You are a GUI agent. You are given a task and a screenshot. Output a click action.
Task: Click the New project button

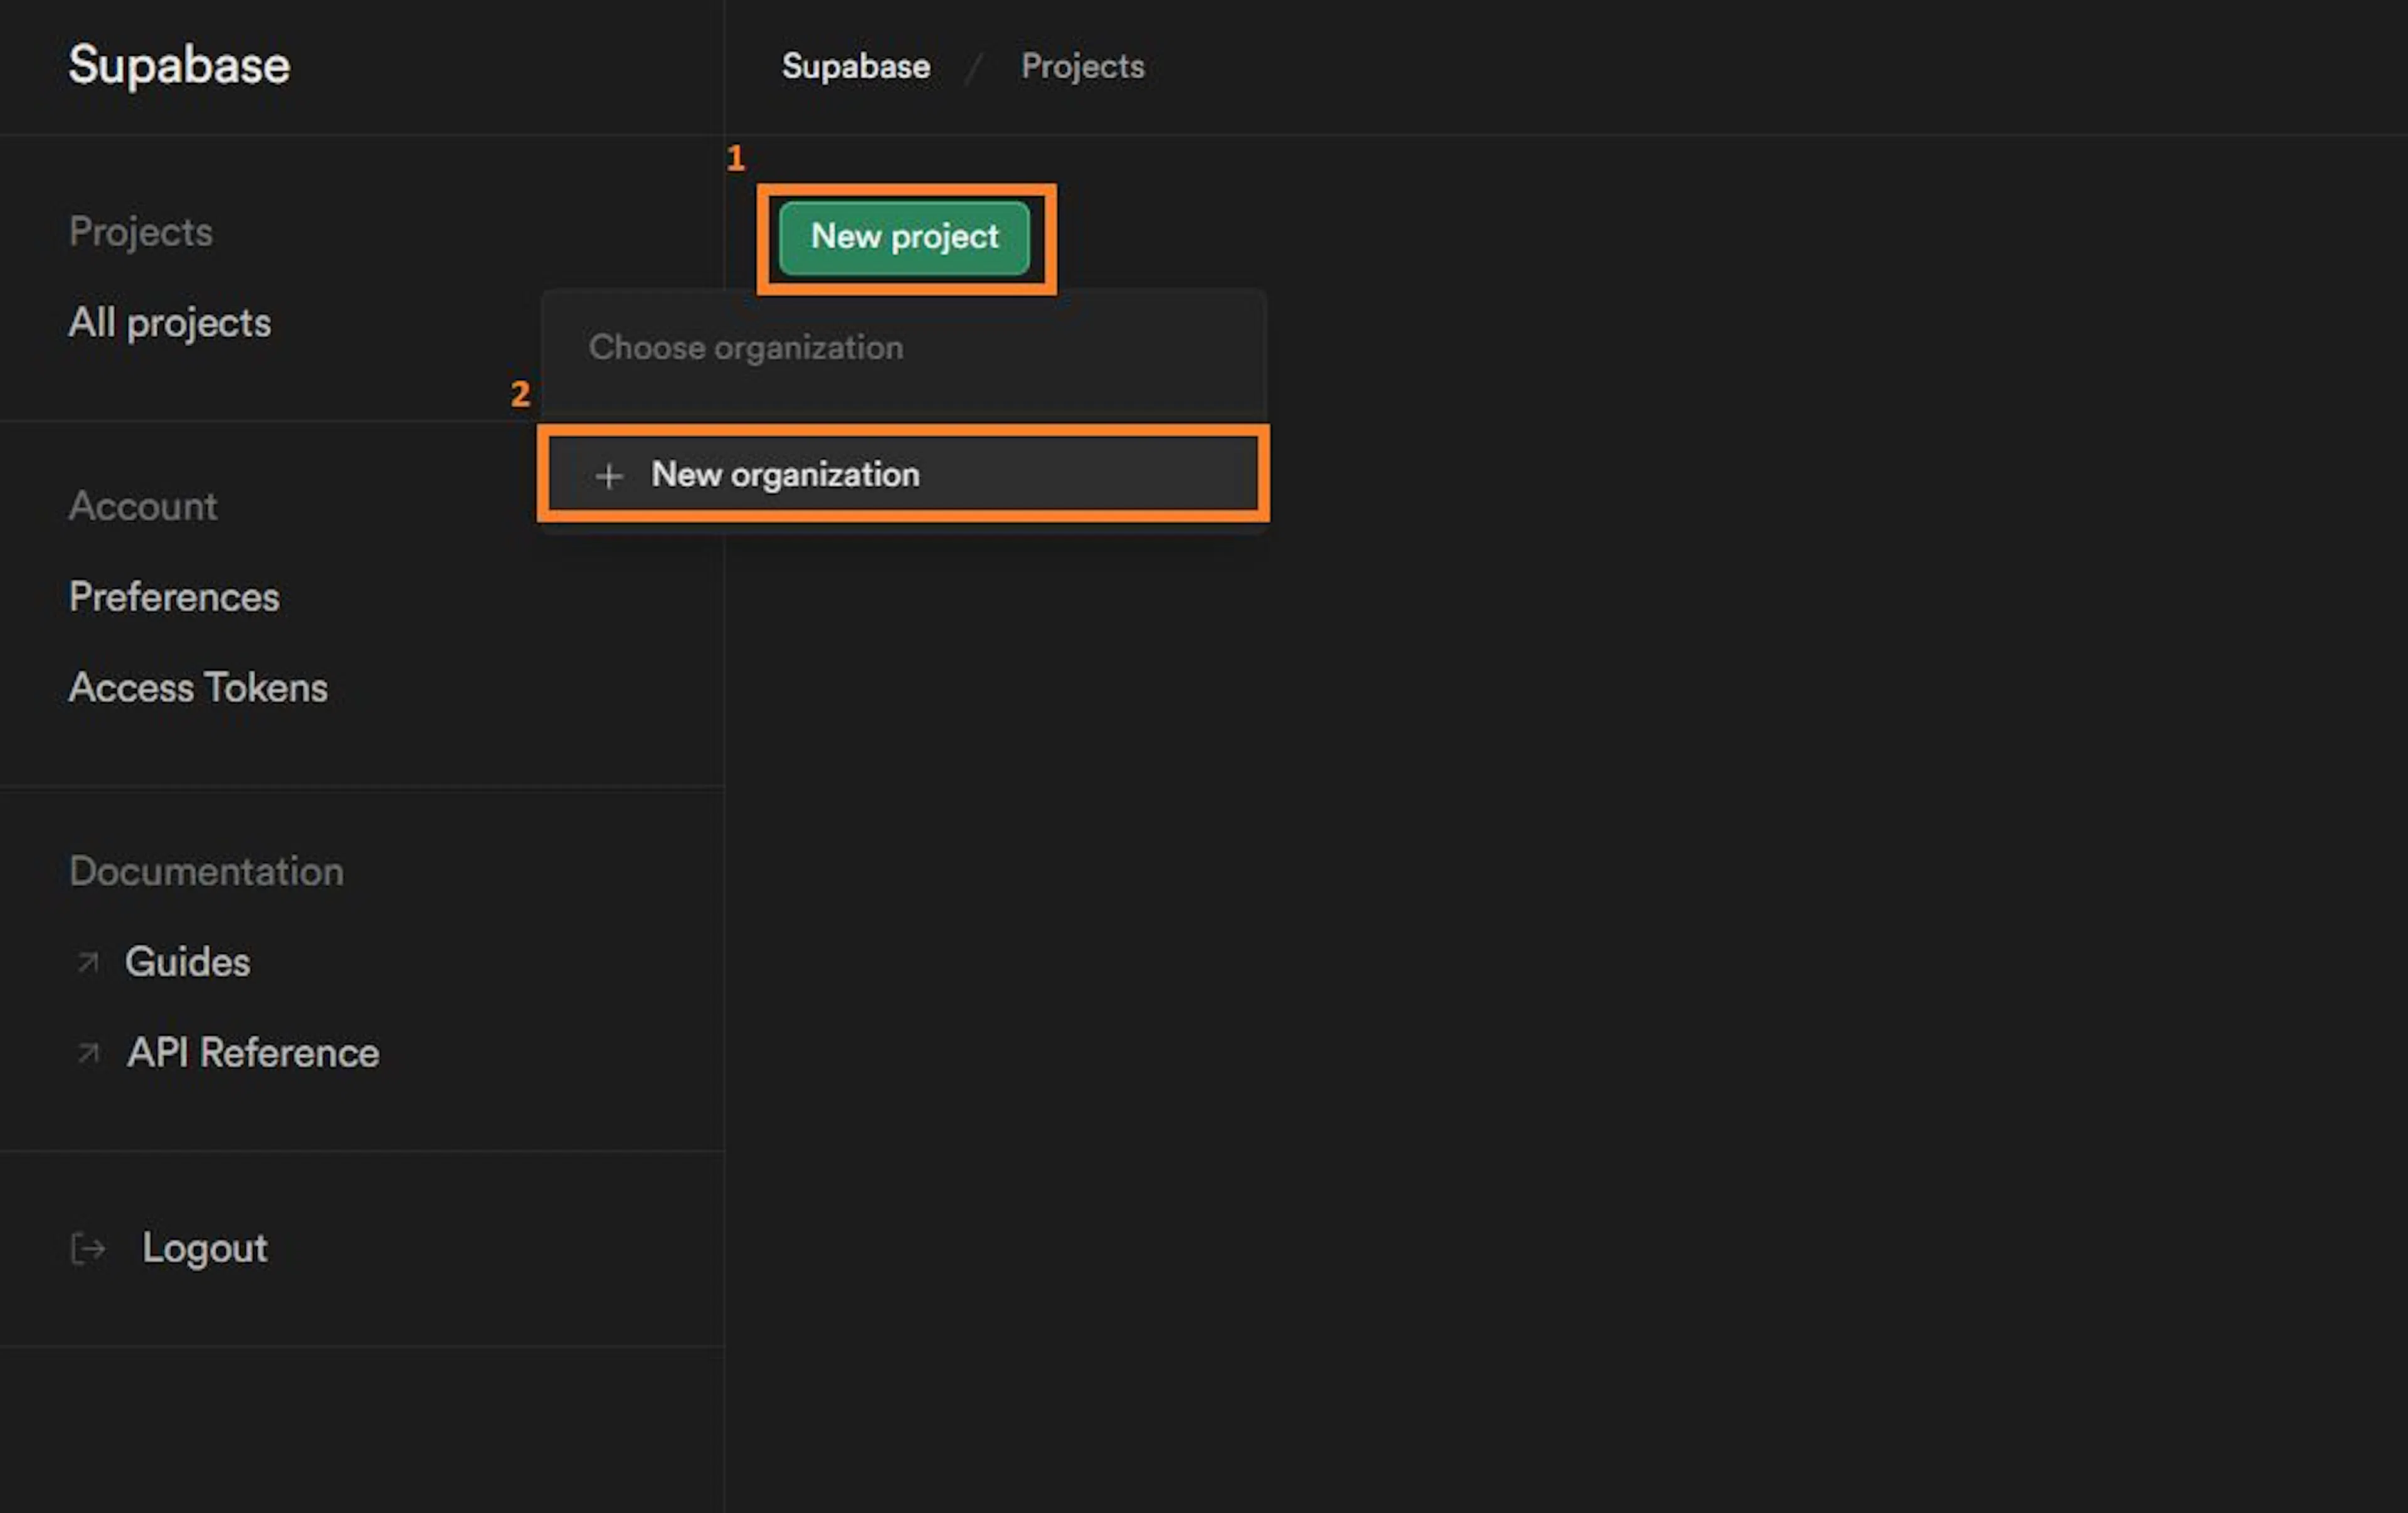(x=905, y=237)
